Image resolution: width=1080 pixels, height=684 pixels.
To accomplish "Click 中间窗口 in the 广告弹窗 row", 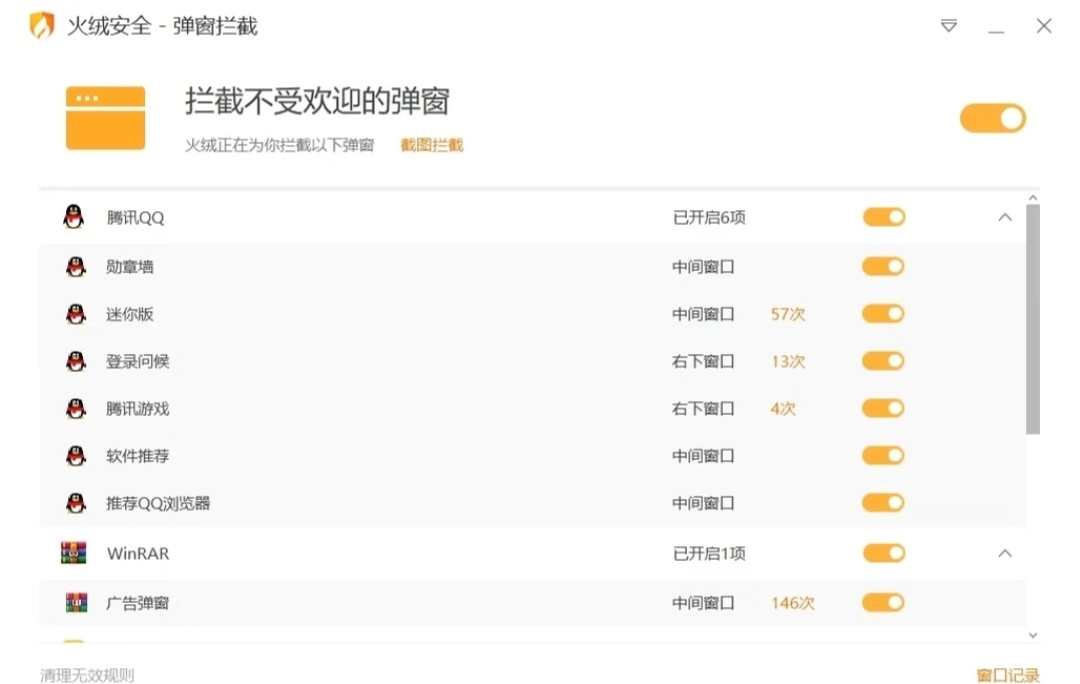I will pos(703,603).
